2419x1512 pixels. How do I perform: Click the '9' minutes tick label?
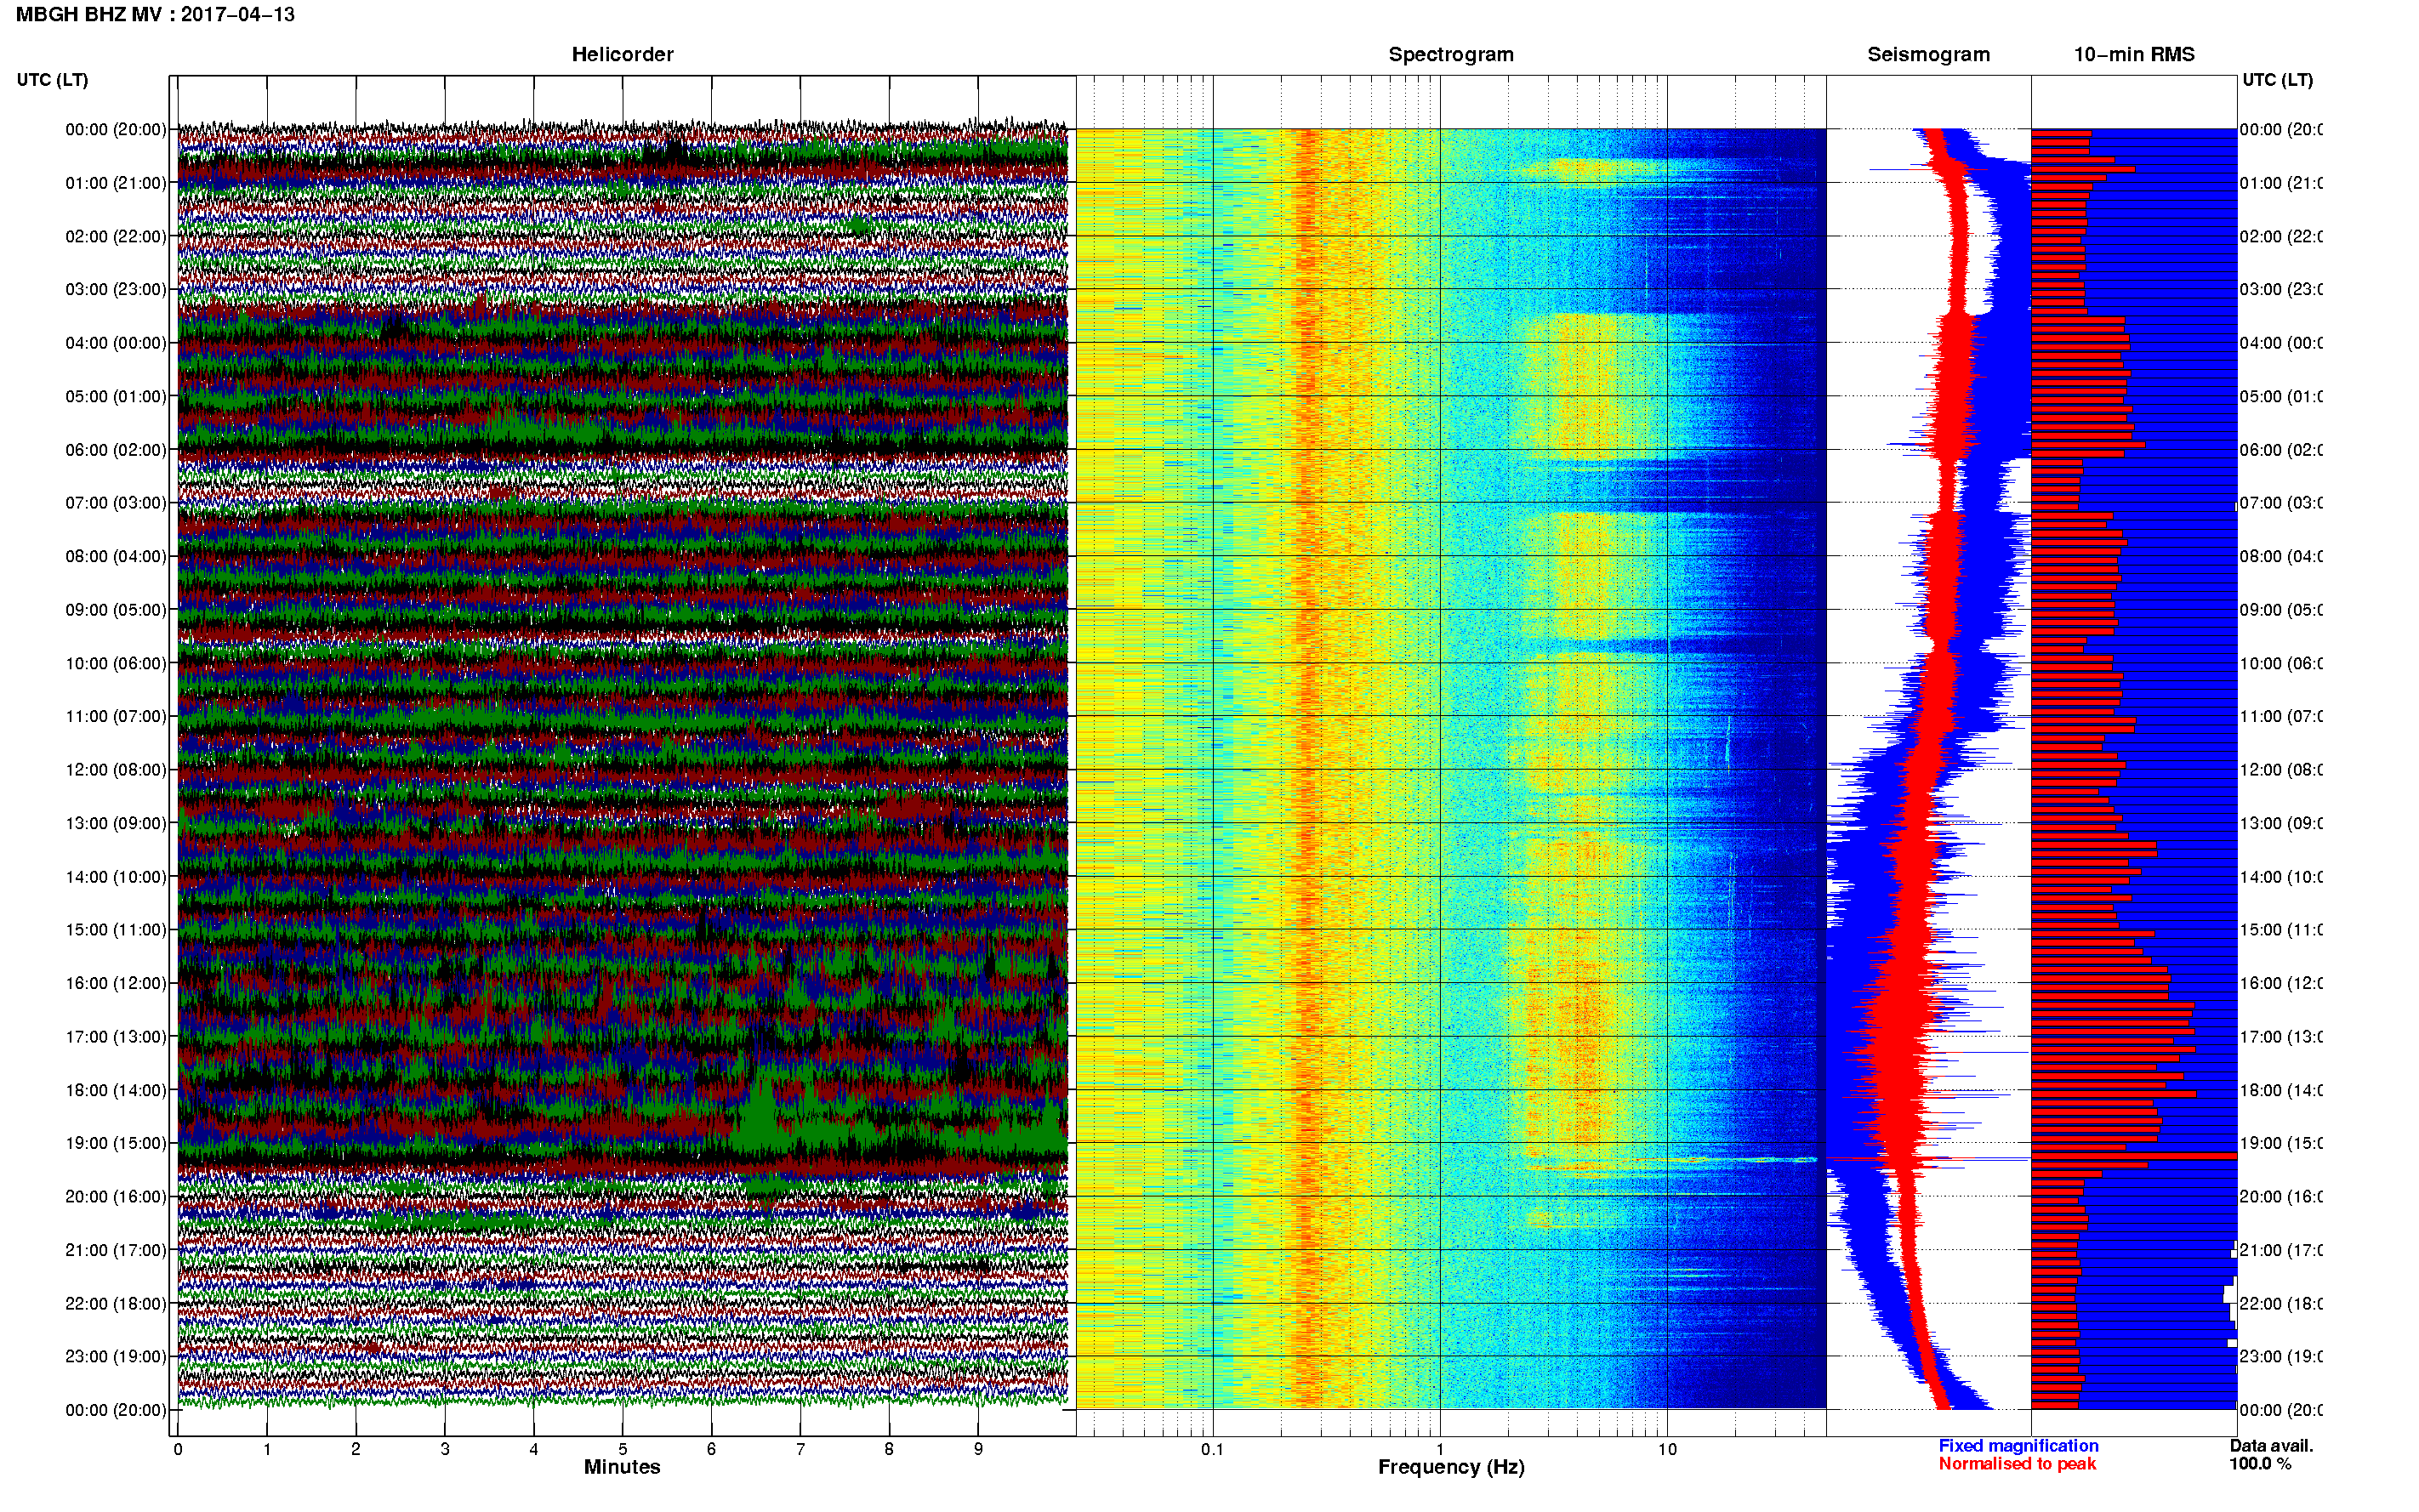tap(978, 1449)
